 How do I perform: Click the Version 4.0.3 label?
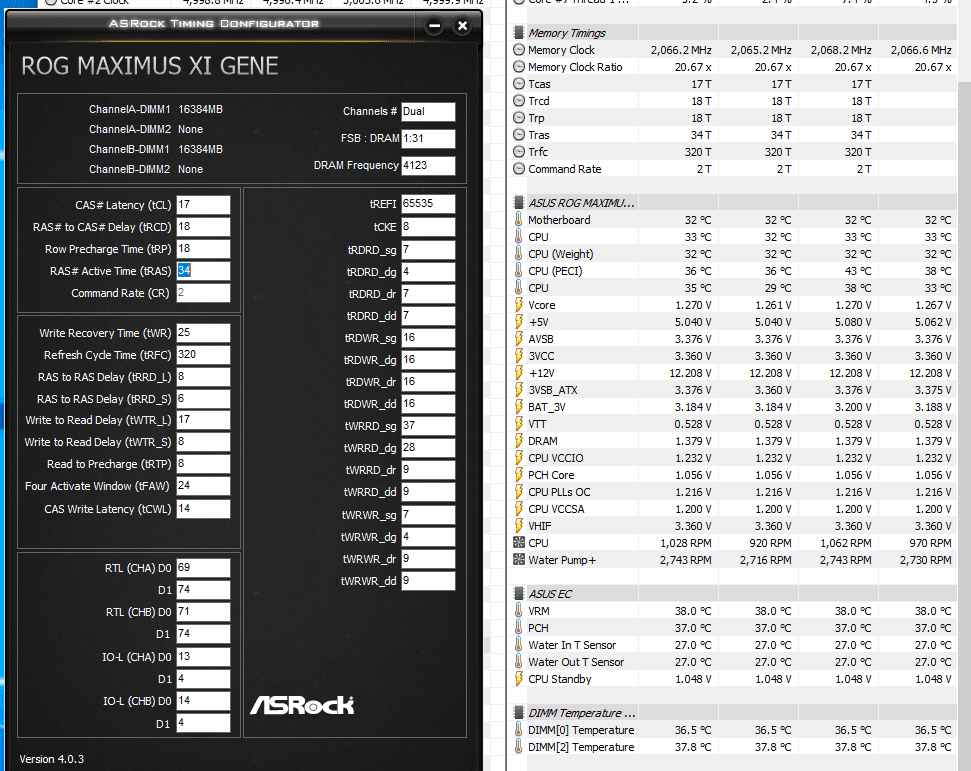click(x=51, y=759)
